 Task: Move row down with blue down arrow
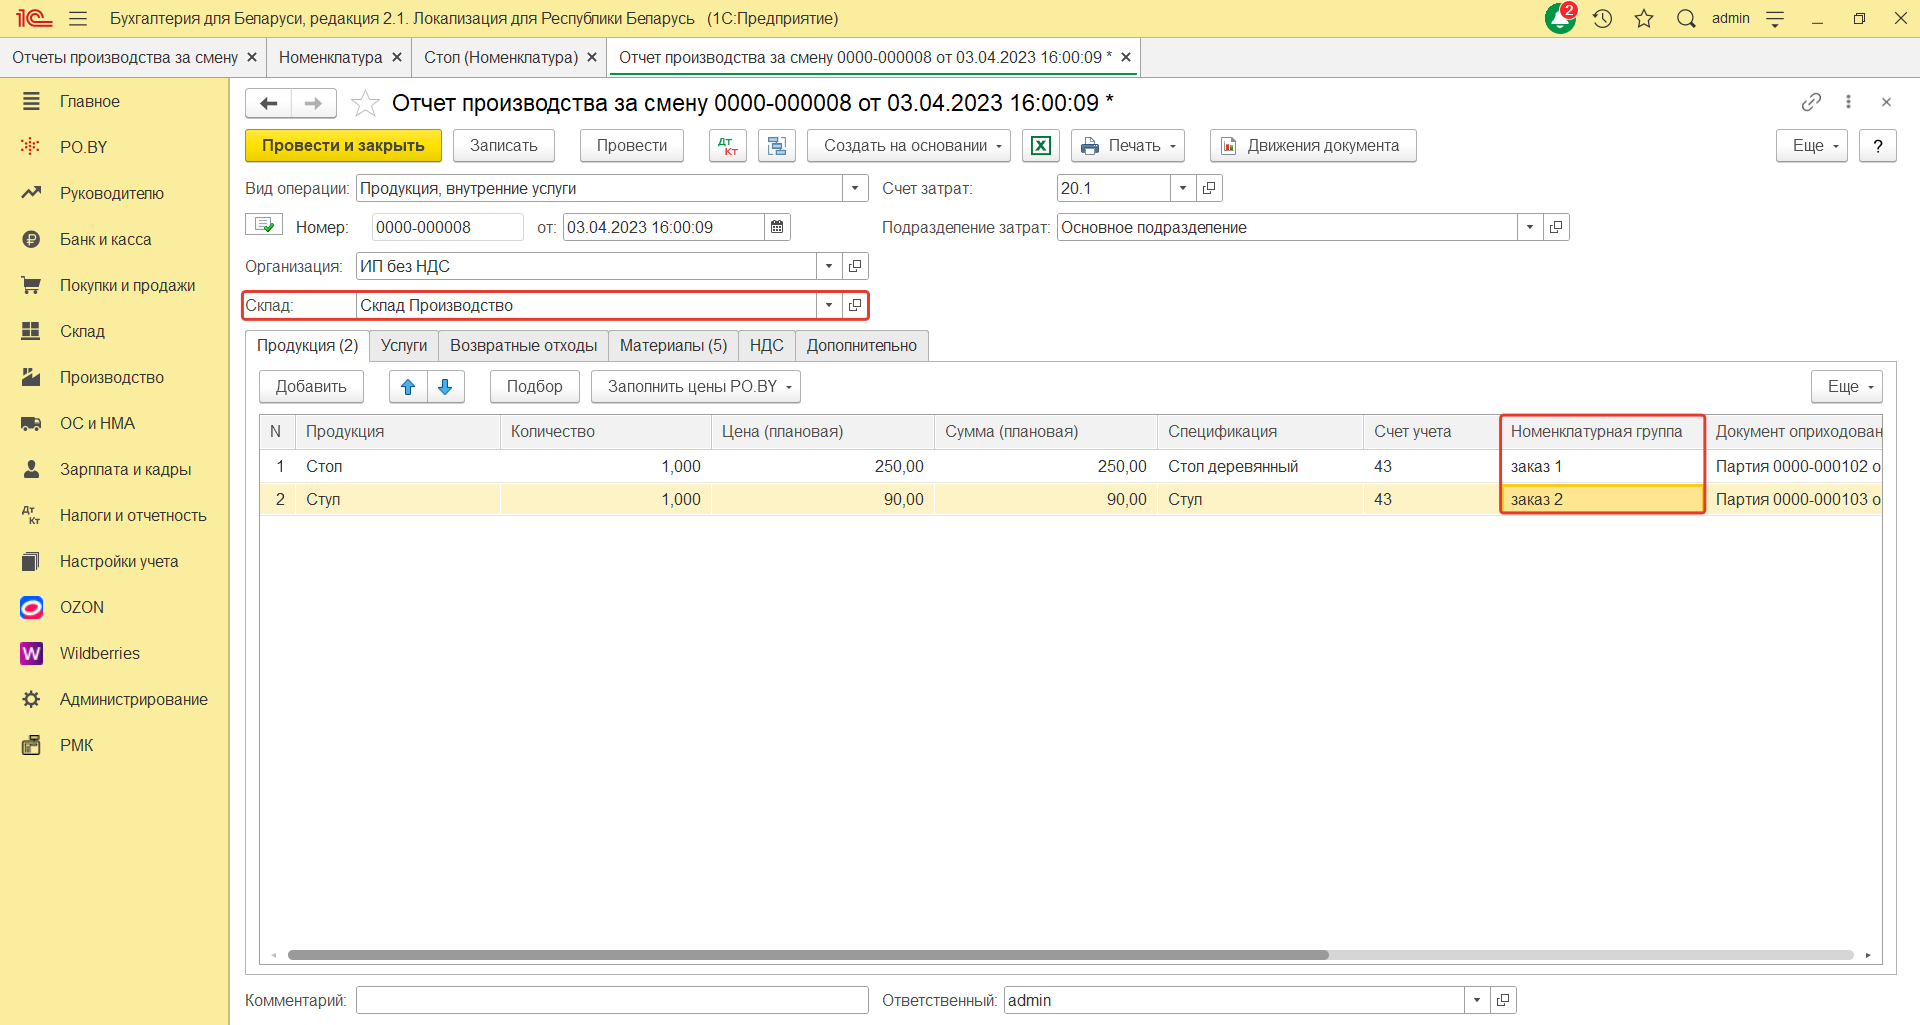pyautogui.click(x=445, y=387)
